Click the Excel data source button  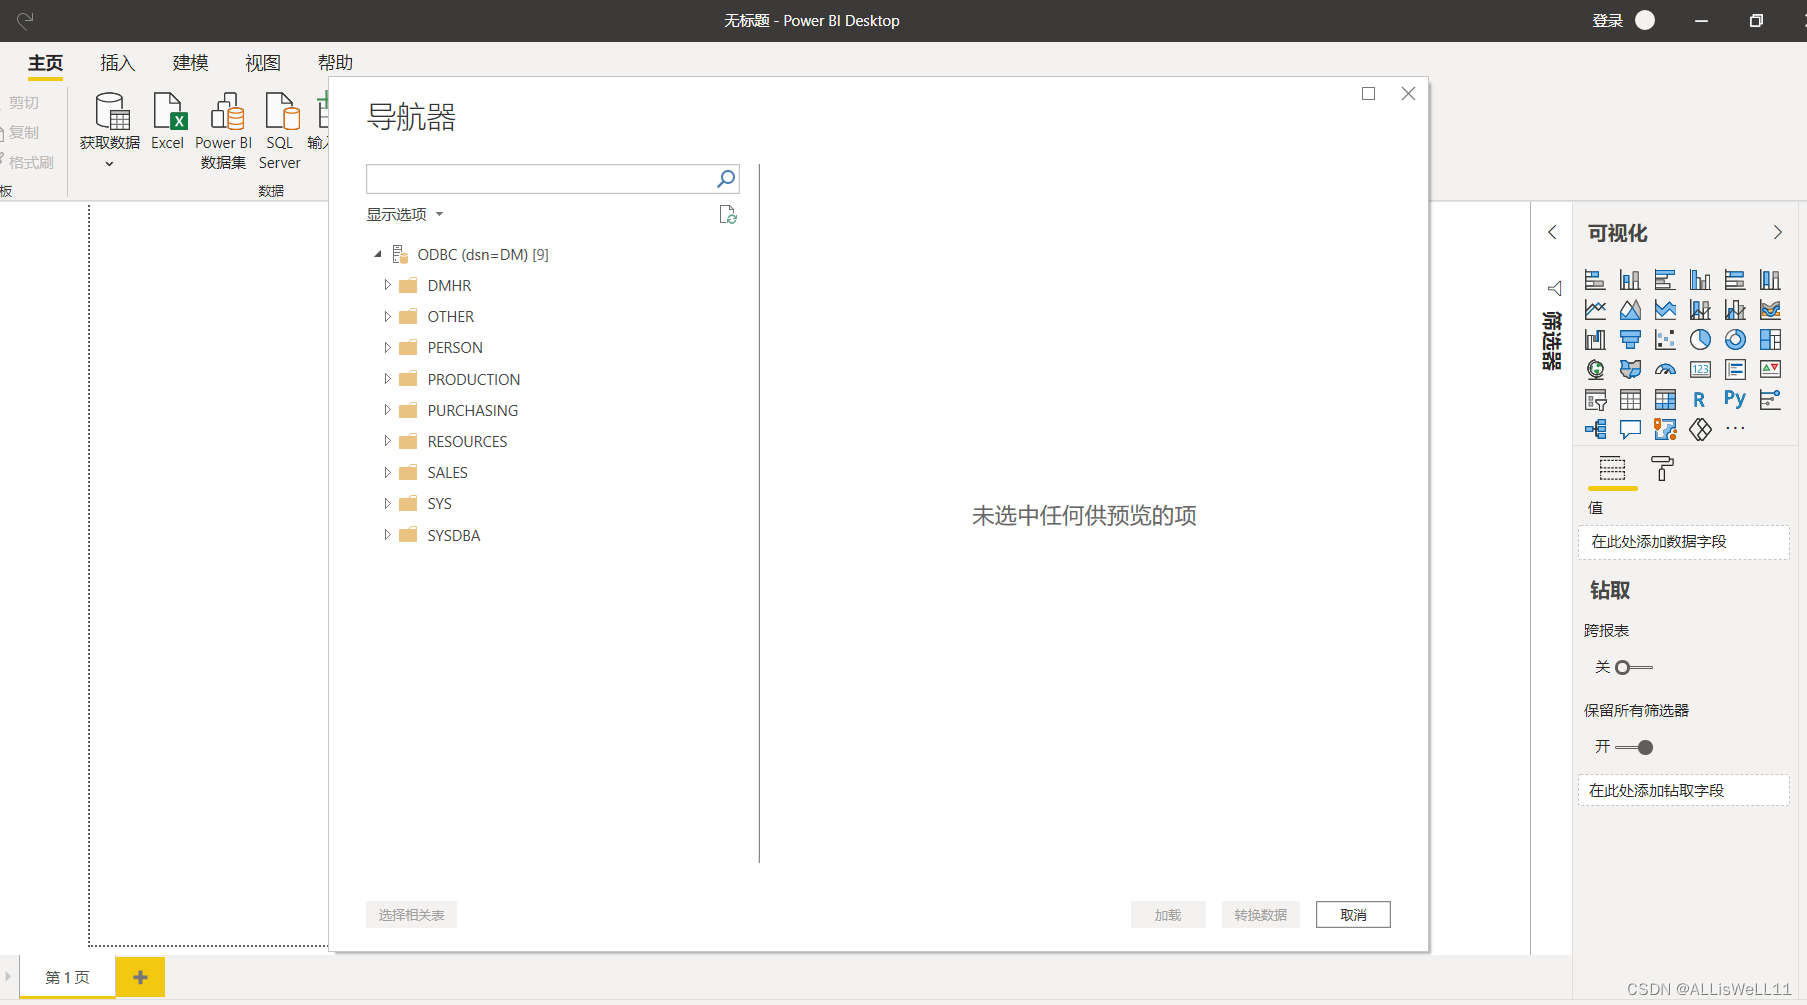pyautogui.click(x=168, y=122)
